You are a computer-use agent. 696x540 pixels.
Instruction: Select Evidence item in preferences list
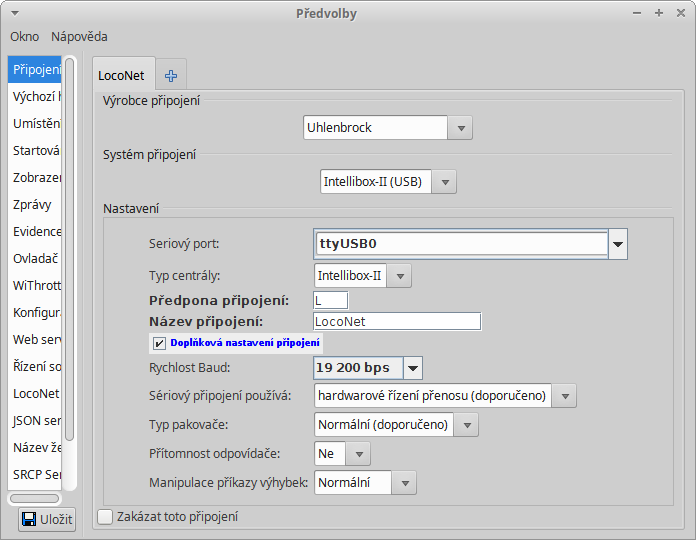(36, 231)
